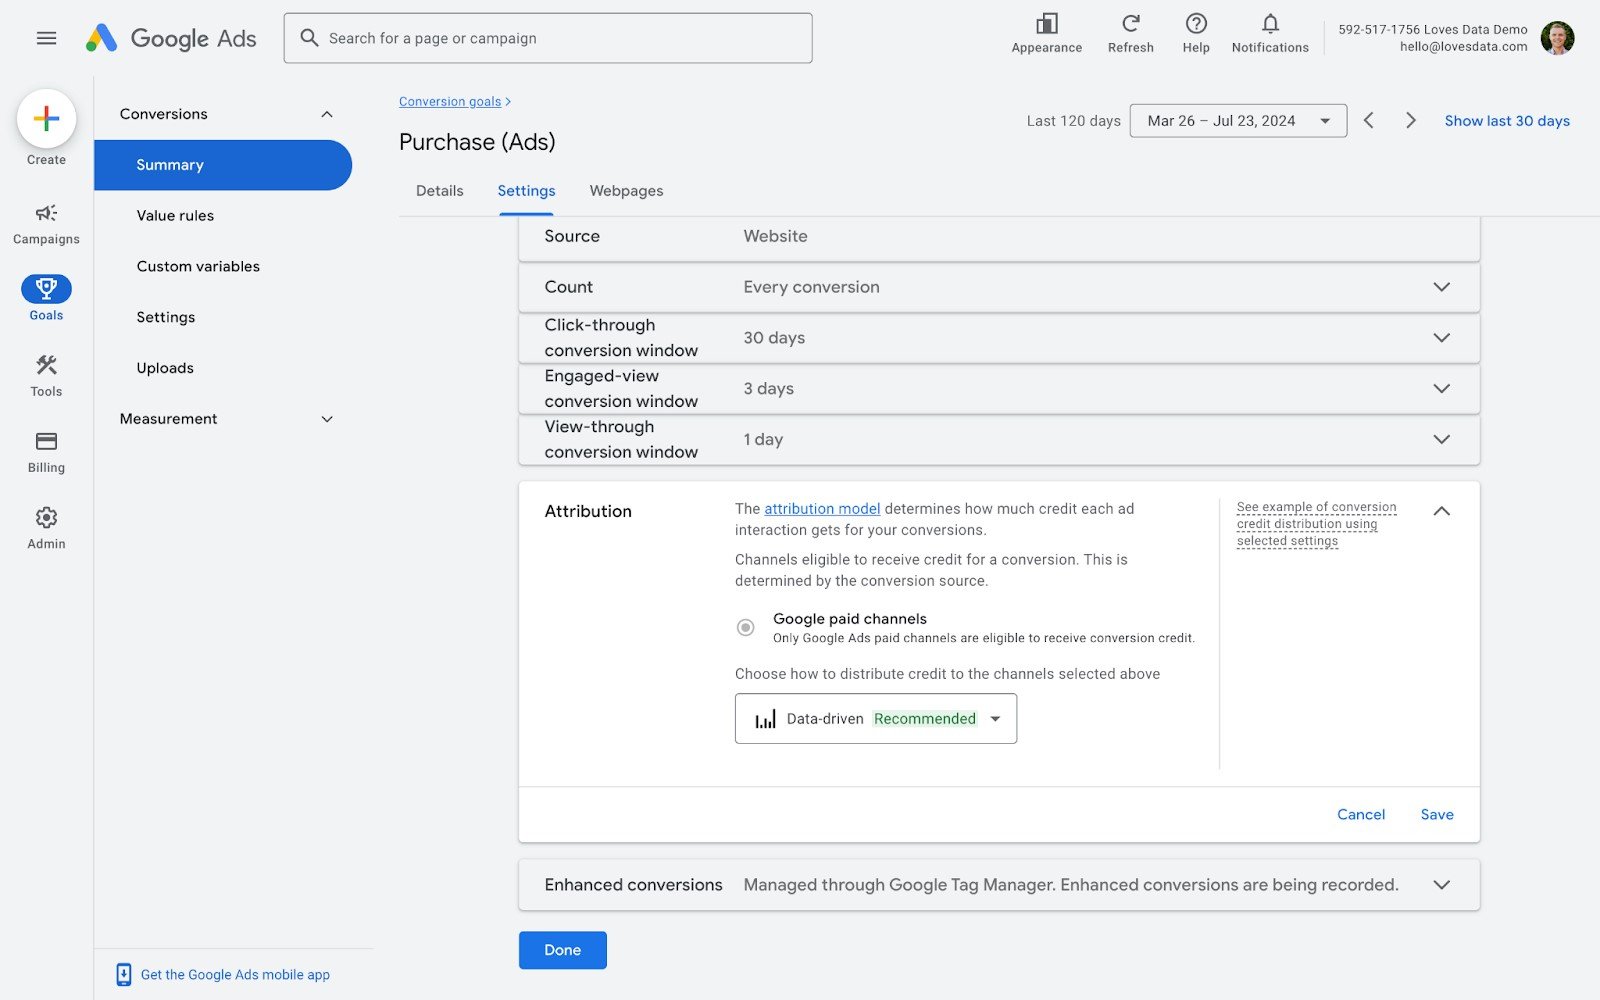Screen dimensions: 1600x1000
Task: Open the Tools section
Action: coord(46,375)
